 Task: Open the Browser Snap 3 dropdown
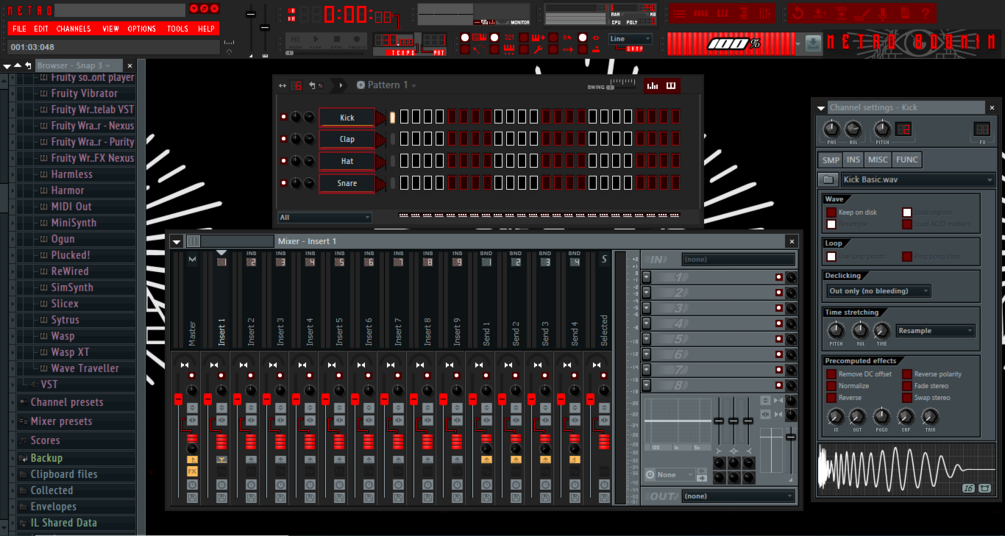coord(79,65)
